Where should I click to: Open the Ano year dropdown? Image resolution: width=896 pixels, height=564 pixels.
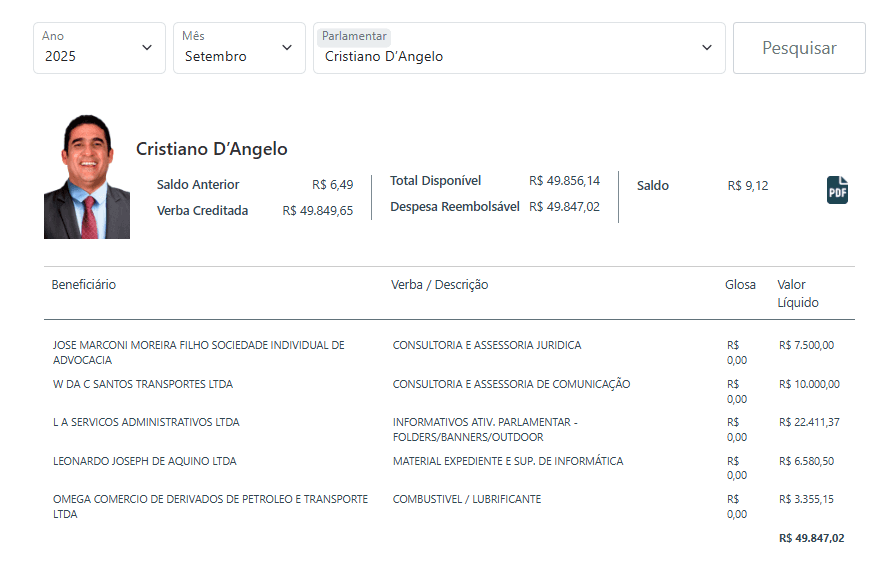[x=99, y=48]
